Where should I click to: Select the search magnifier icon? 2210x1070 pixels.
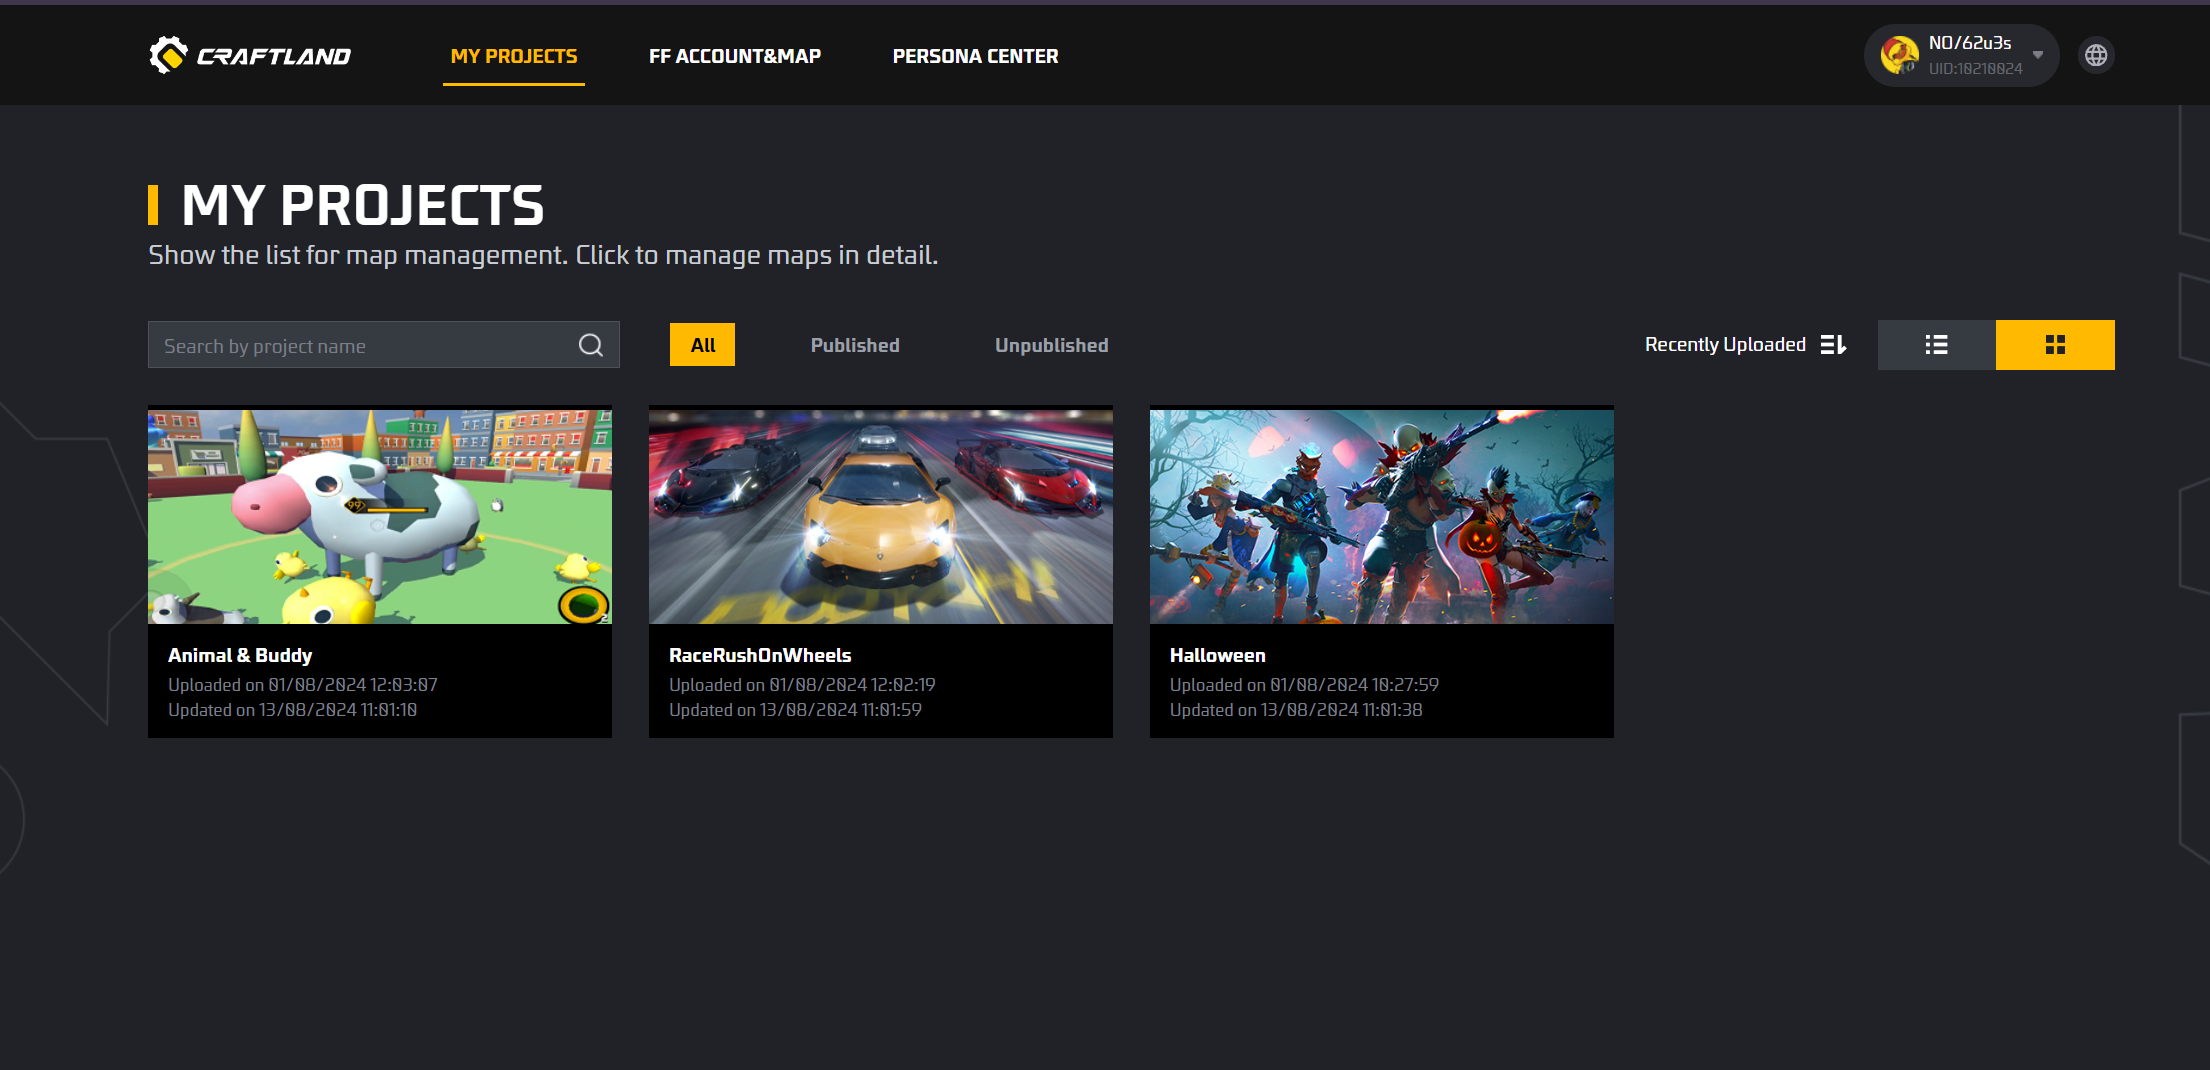(x=590, y=344)
